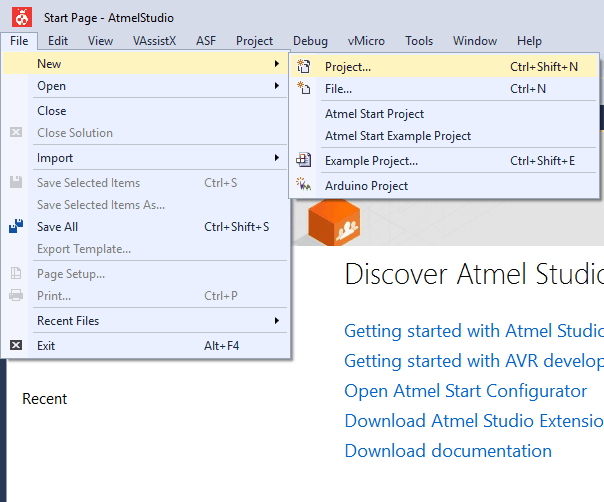Choose Open in the File menu
The width and height of the screenshot is (604, 502).
click(x=146, y=86)
